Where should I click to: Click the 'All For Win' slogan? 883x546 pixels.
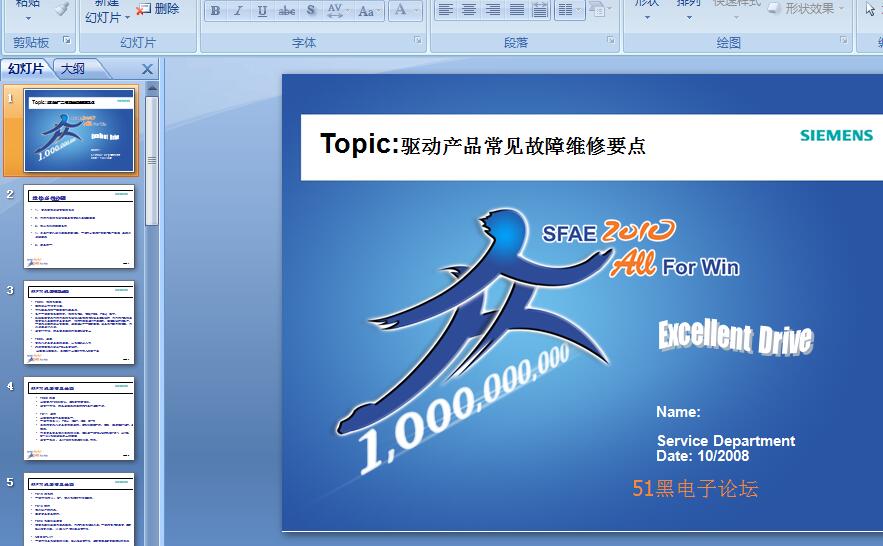pos(675,265)
